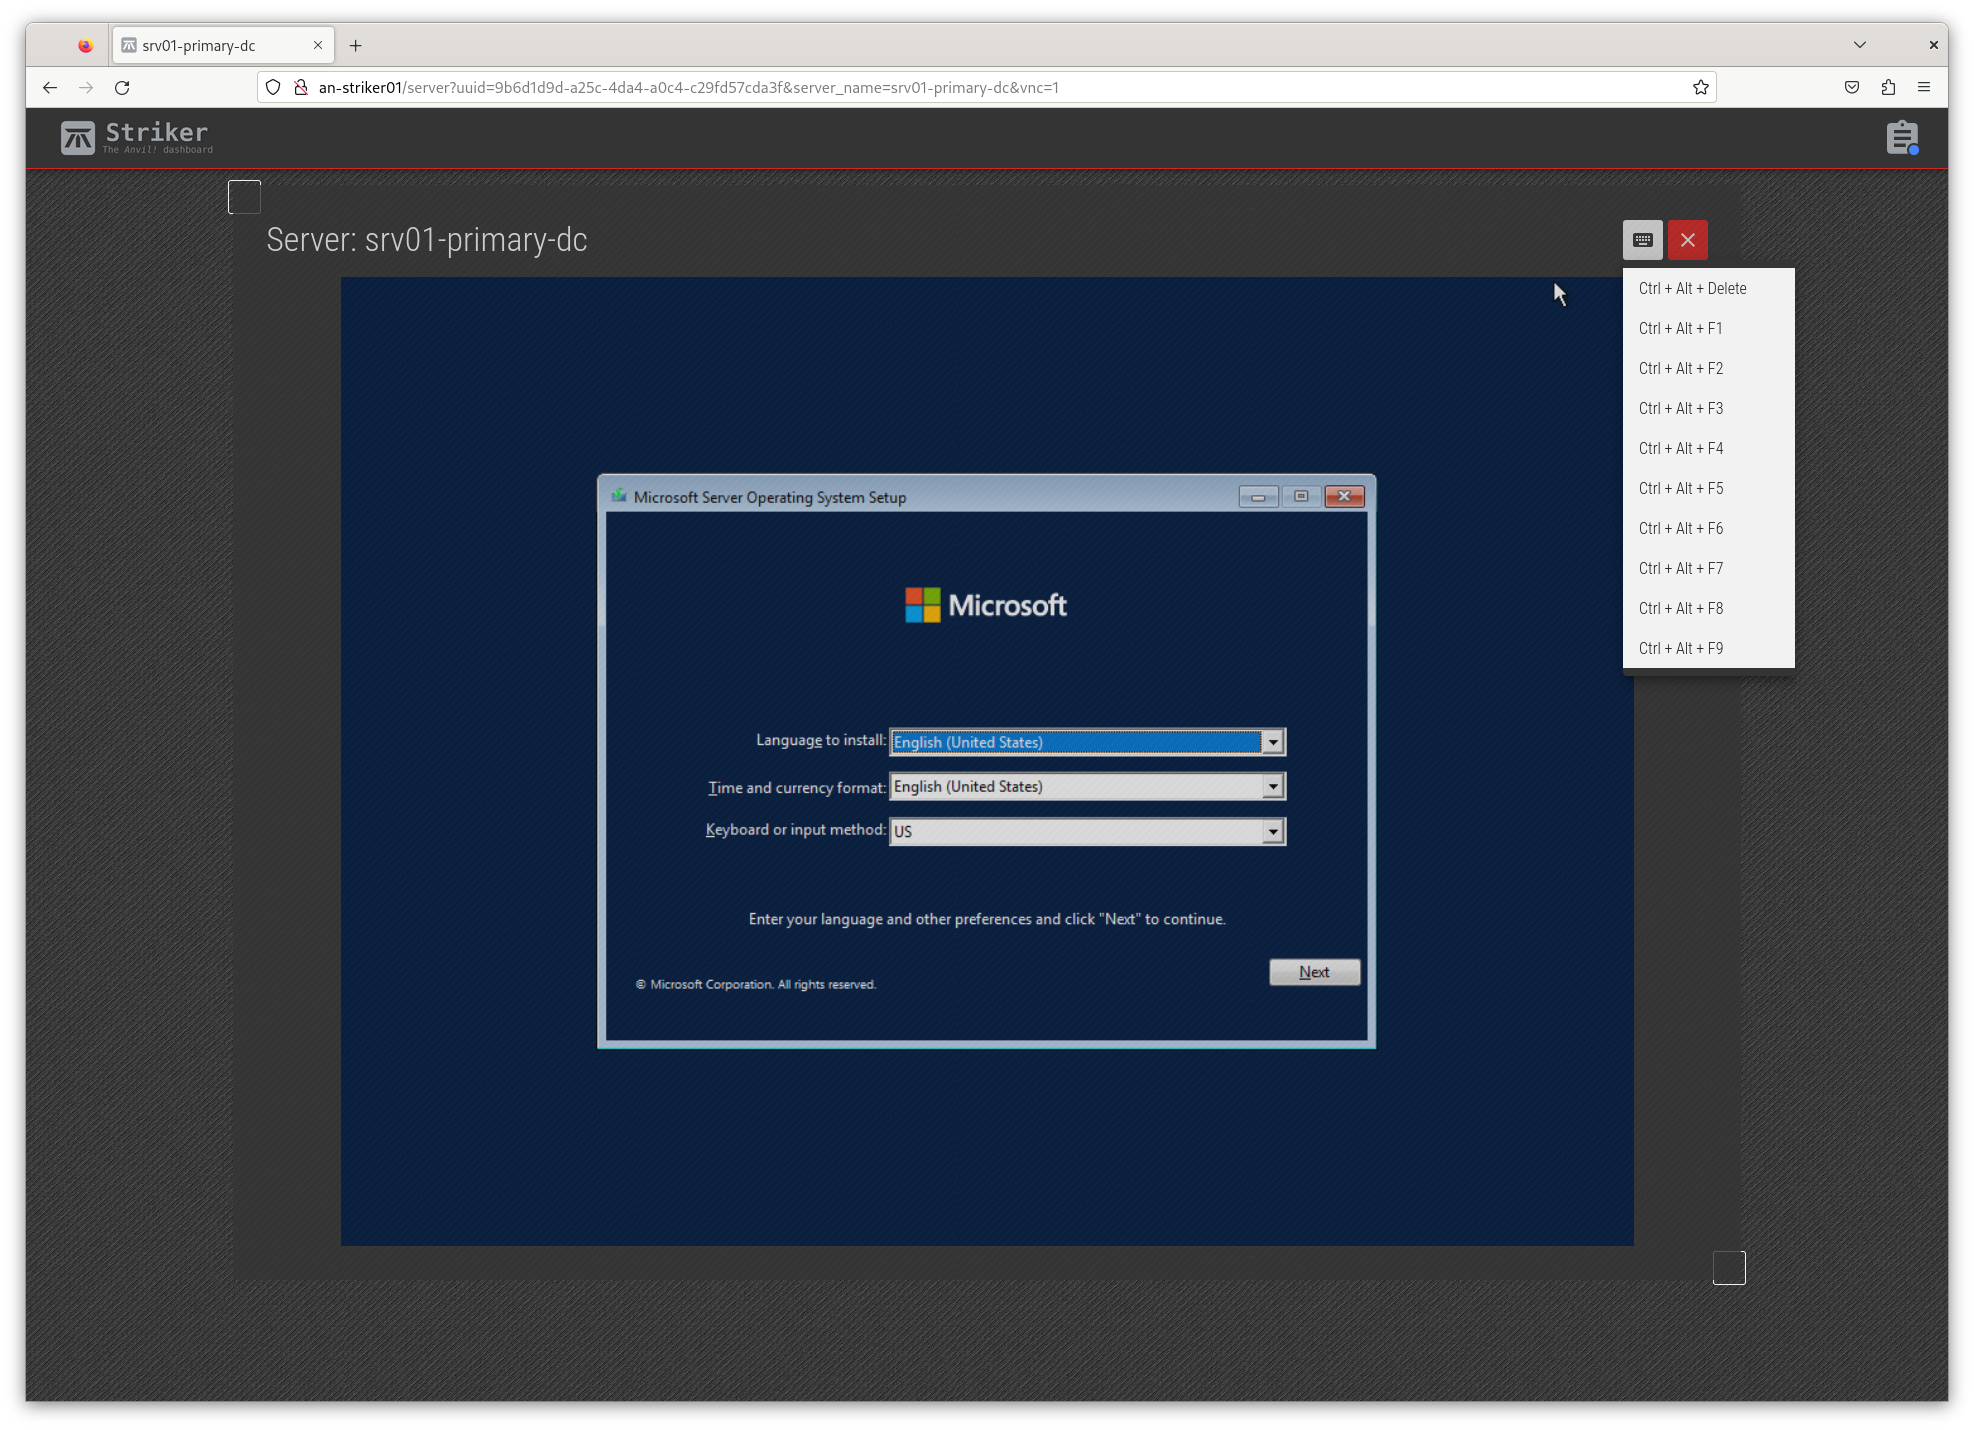This screenshot has height=1430, width=1974.
Task: Click the shield tracking protection icon
Action: click(273, 87)
